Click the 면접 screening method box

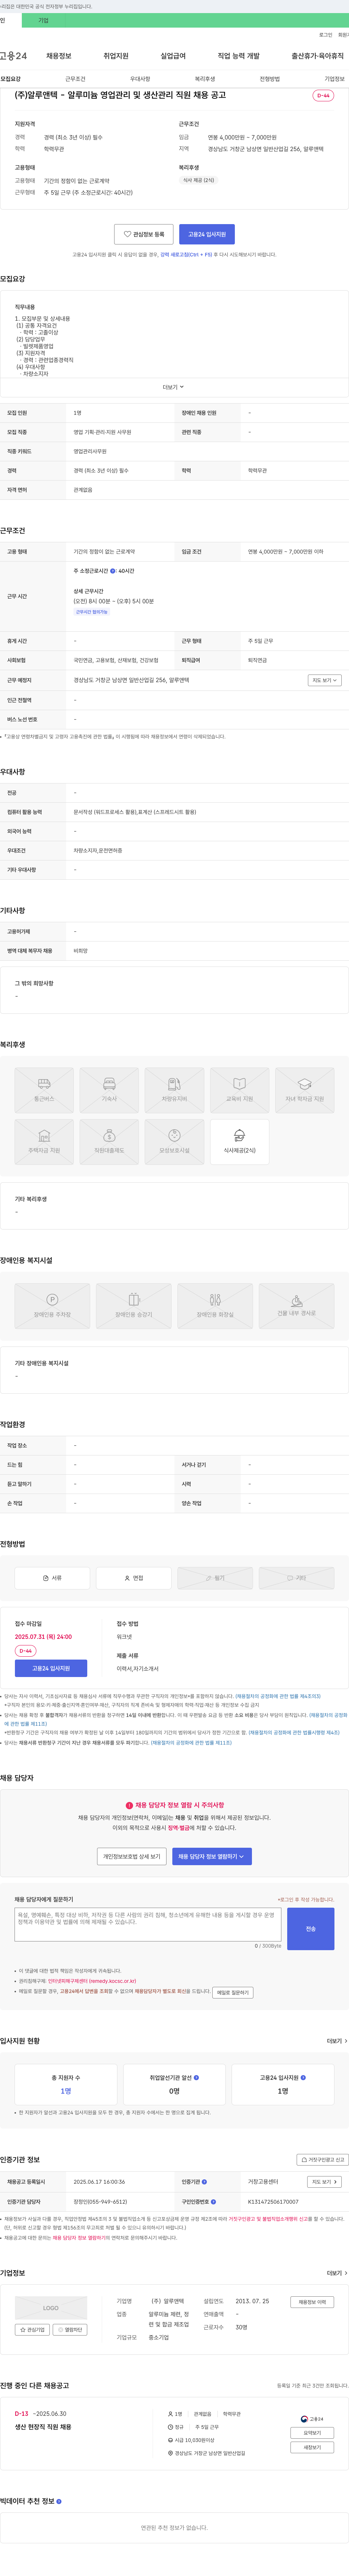pyautogui.click(x=134, y=1578)
